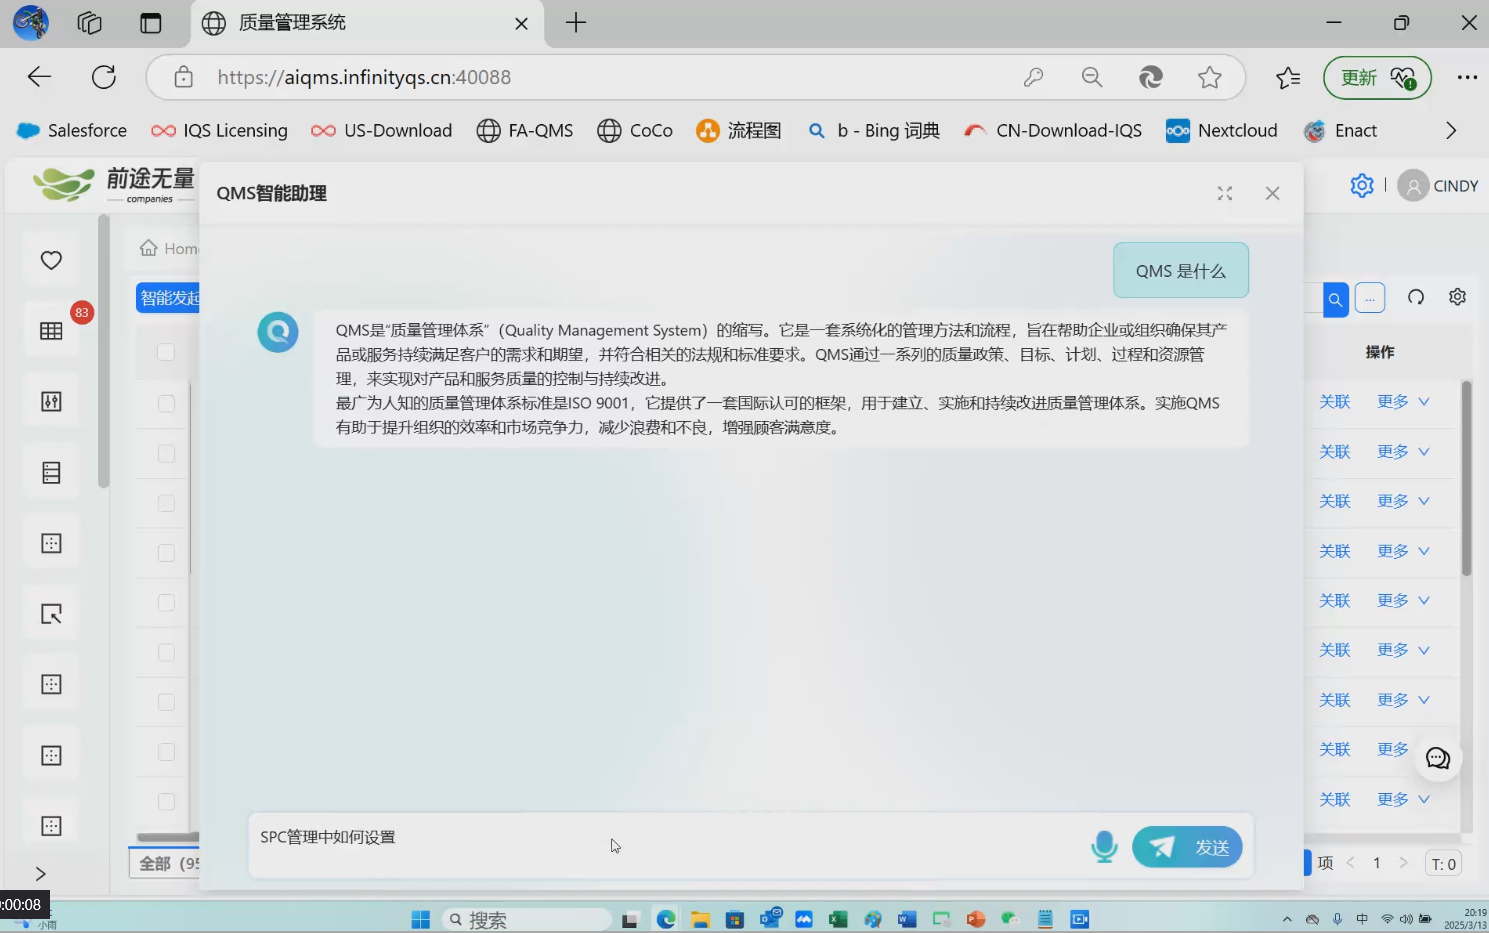Open the settings gear near the search bar
The height and width of the screenshot is (933, 1489).
pos(1457,296)
